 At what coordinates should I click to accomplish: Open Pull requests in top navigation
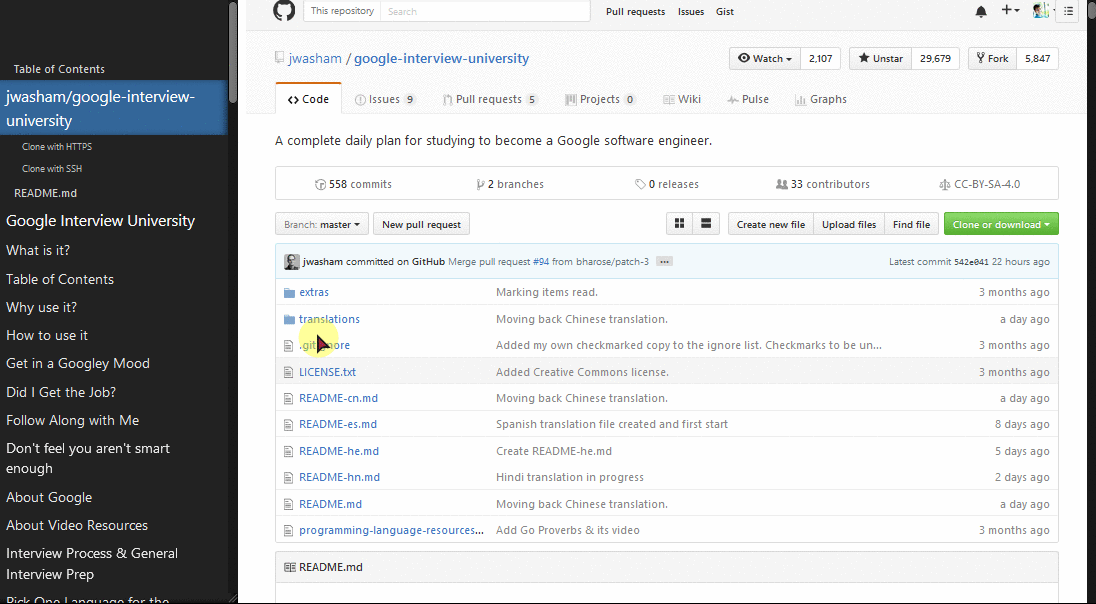pyautogui.click(x=635, y=11)
